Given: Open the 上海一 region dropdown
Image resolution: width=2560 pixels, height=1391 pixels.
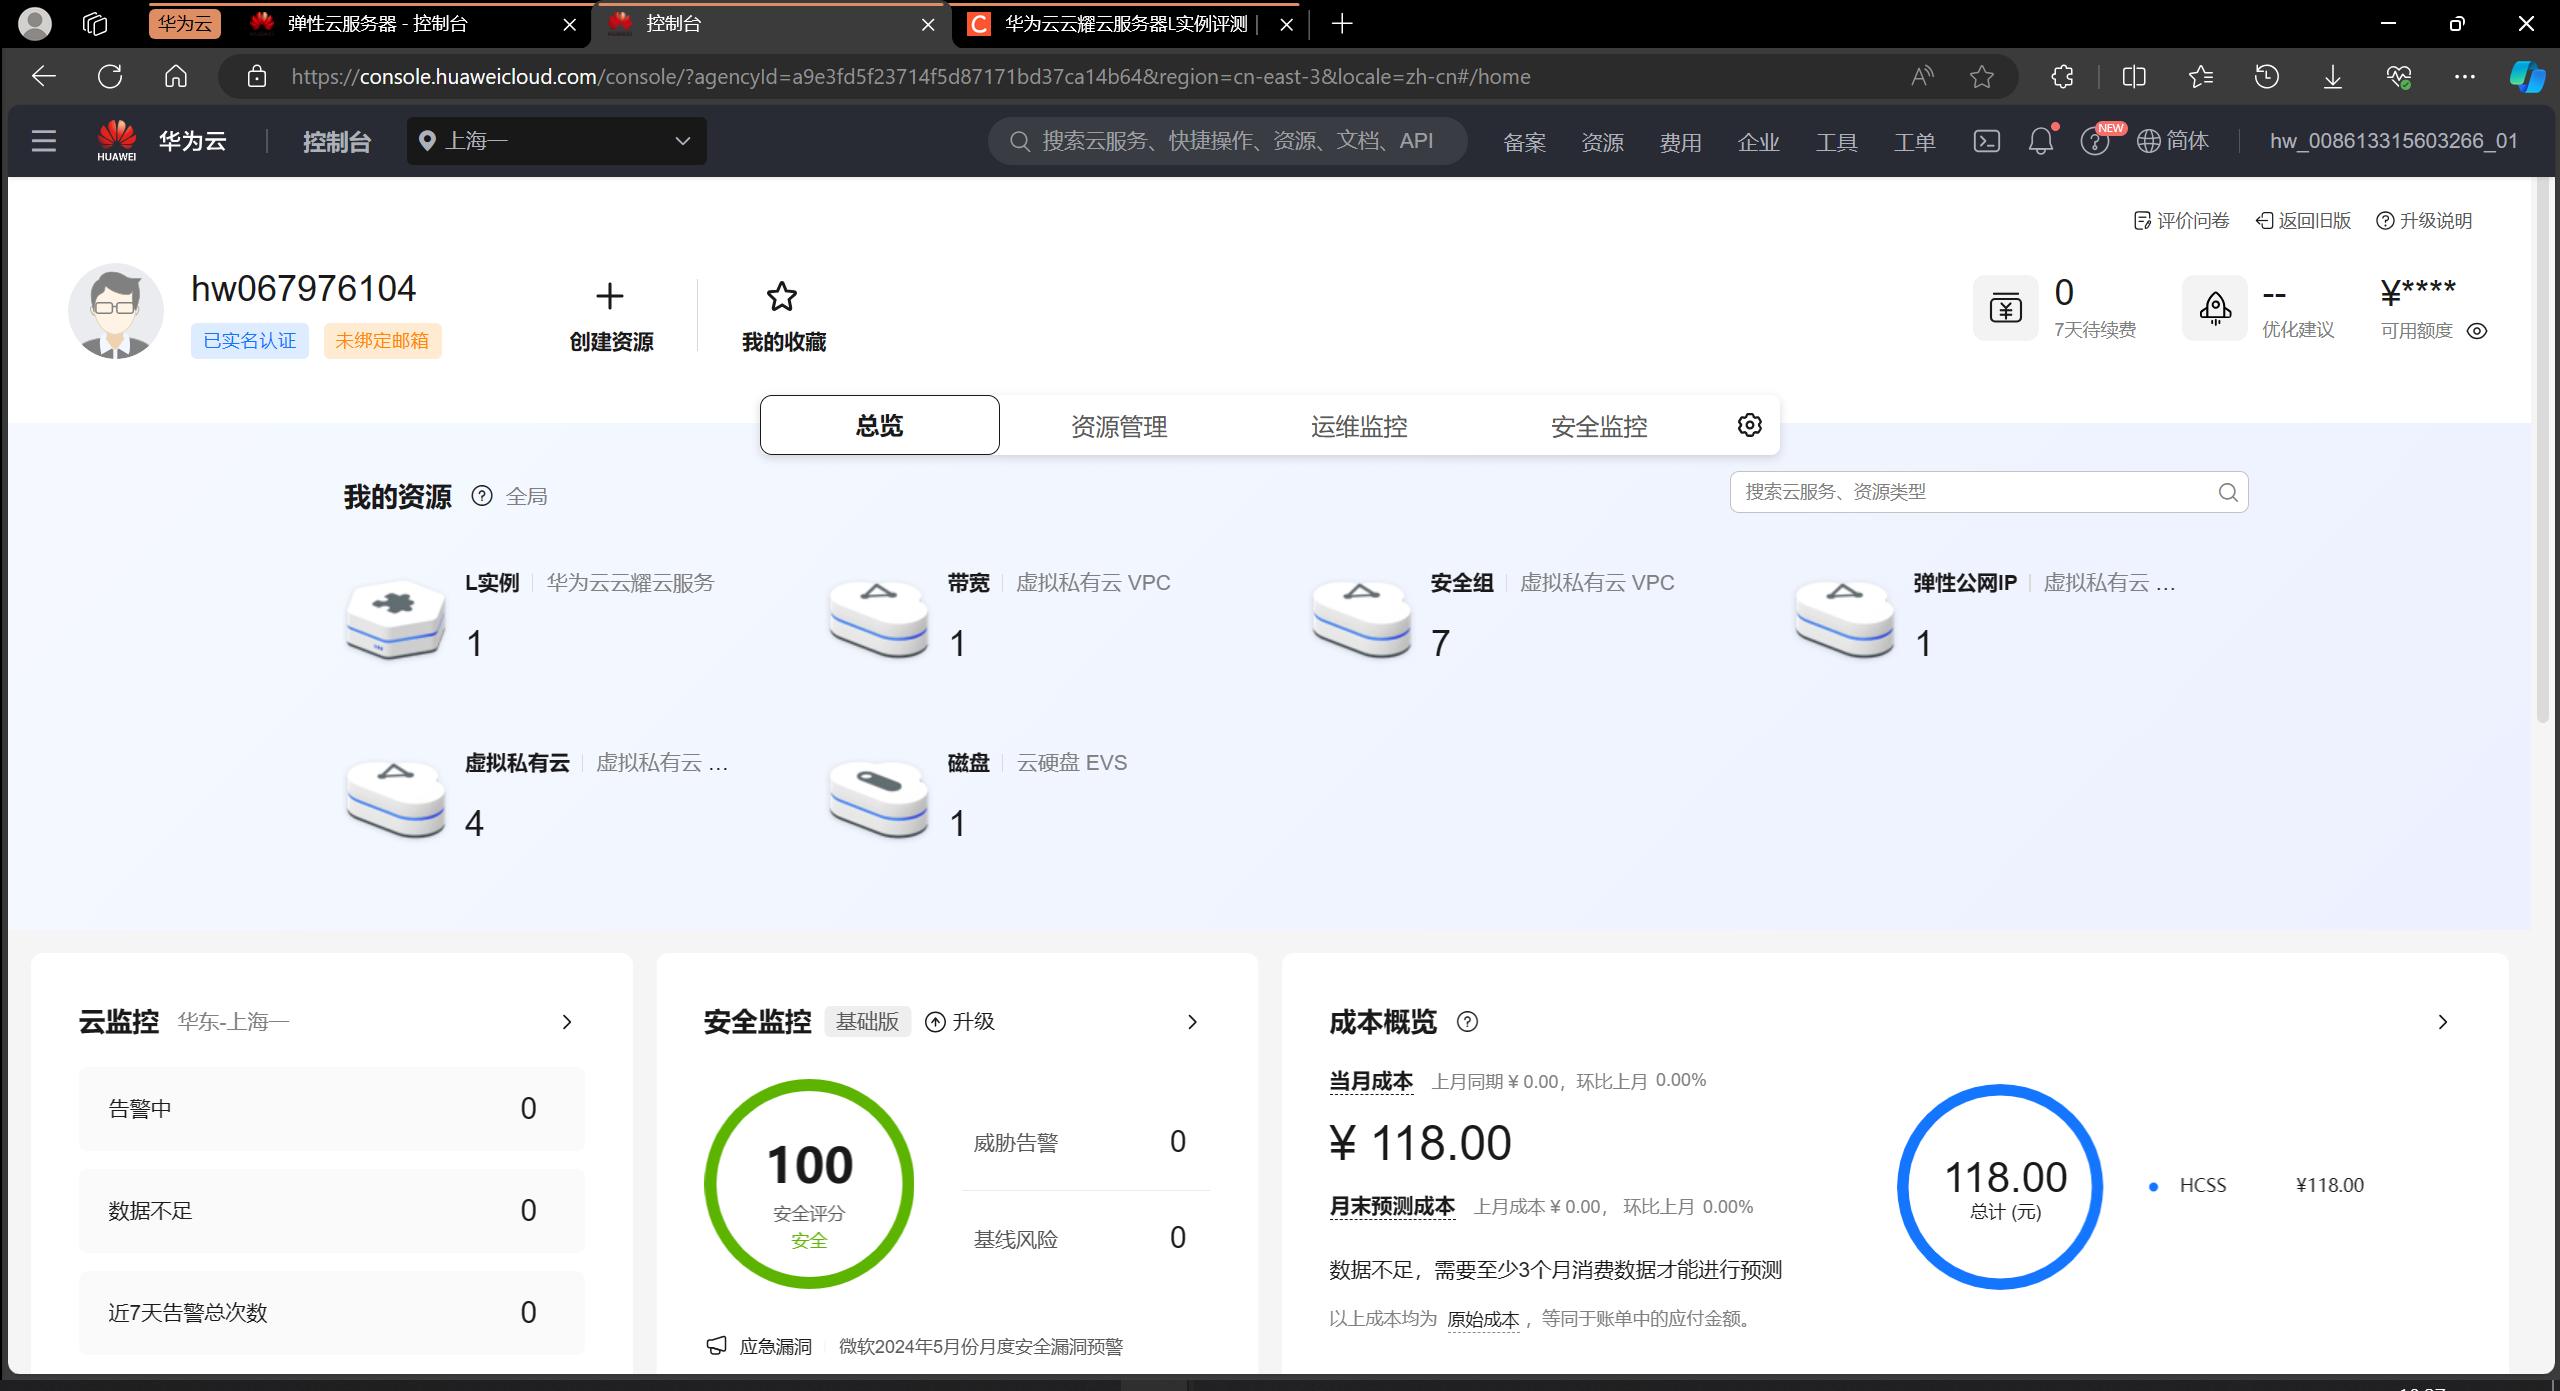Looking at the screenshot, I should click(x=556, y=141).
